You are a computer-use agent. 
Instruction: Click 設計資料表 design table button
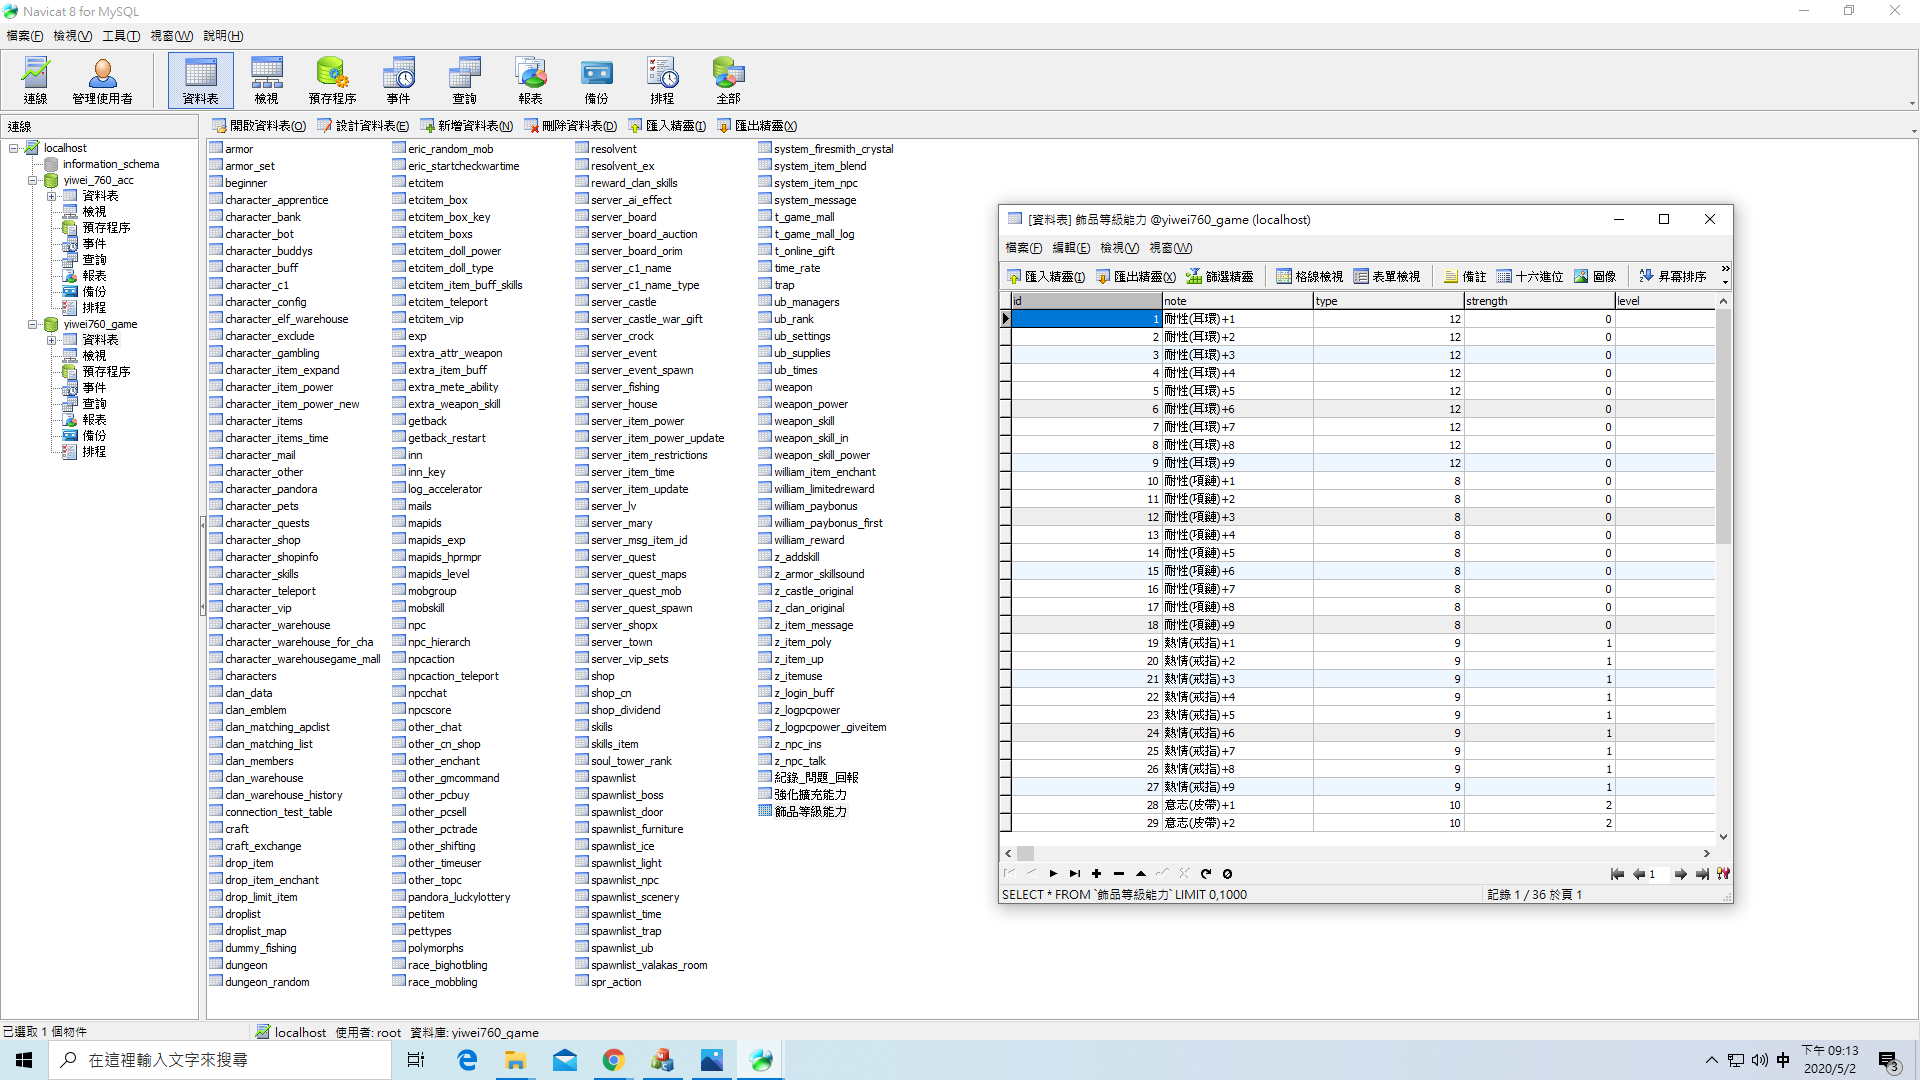(364, 126)
